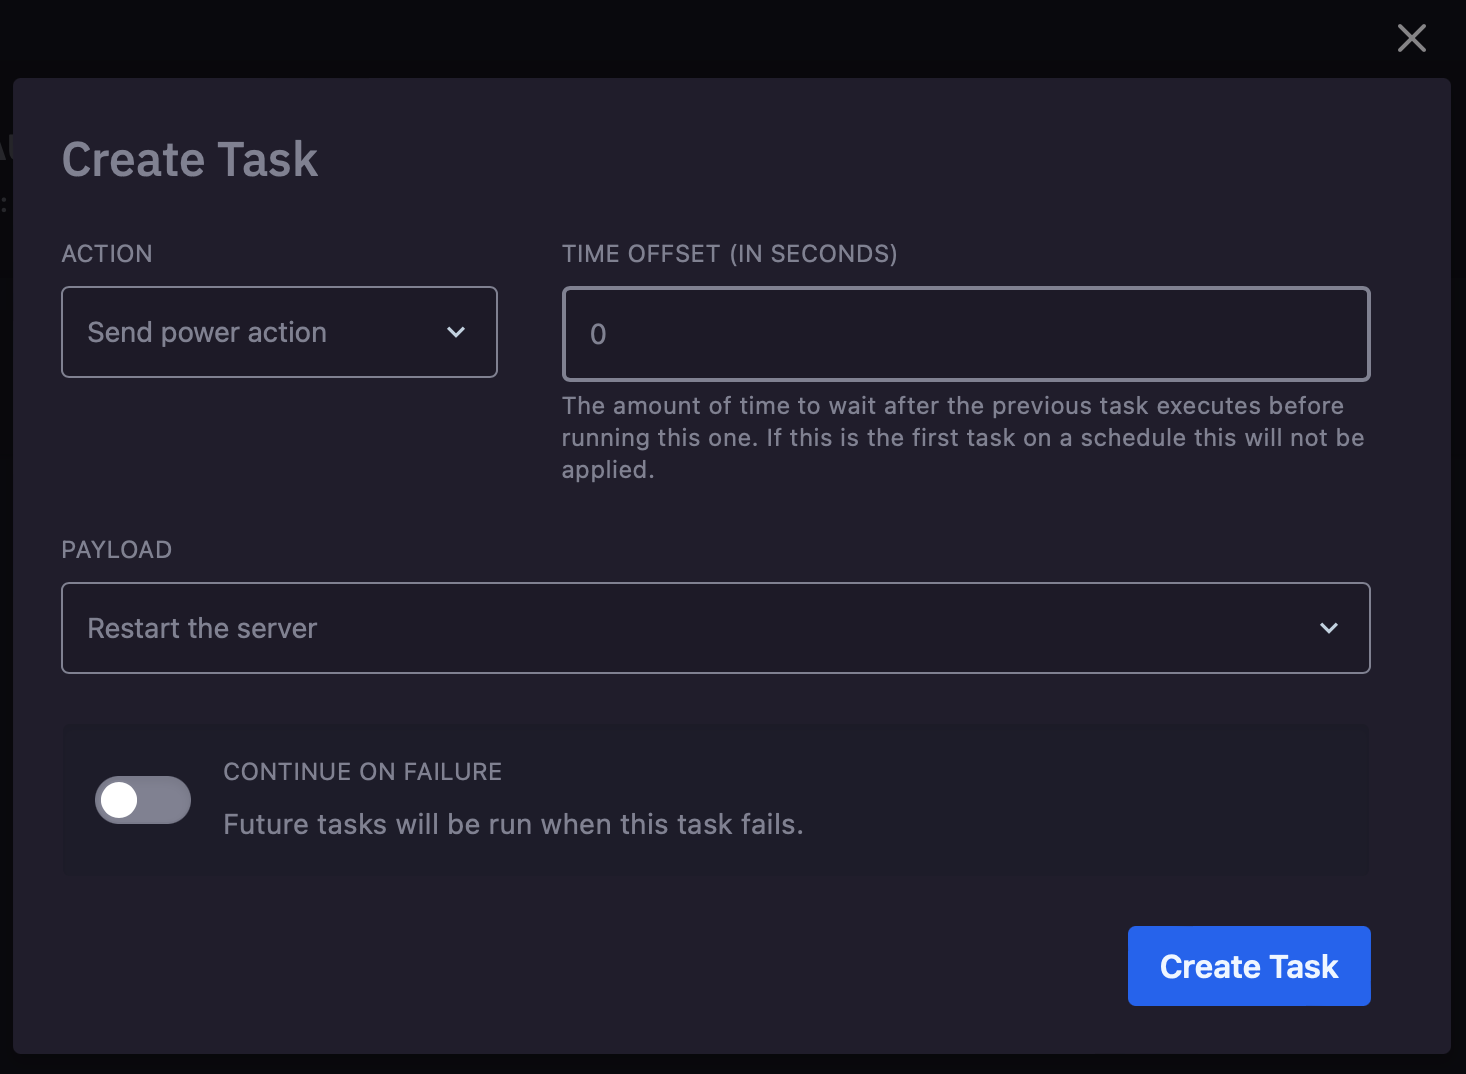The height and width of the screenshot is (1074, 1466).
Task: Click the Time Offset (in seconds) label
Action: click(x=729, y=254)
